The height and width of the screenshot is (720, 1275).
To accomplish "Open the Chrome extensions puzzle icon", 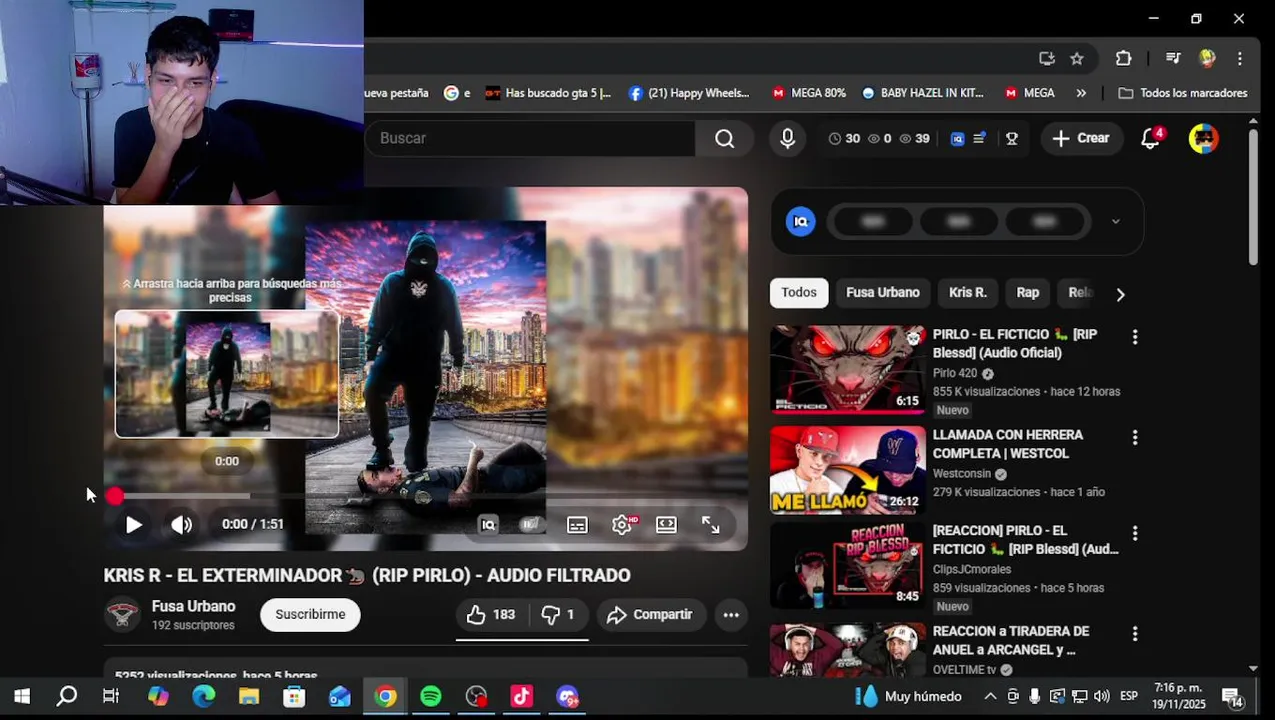I will [x=1123, y=58].
